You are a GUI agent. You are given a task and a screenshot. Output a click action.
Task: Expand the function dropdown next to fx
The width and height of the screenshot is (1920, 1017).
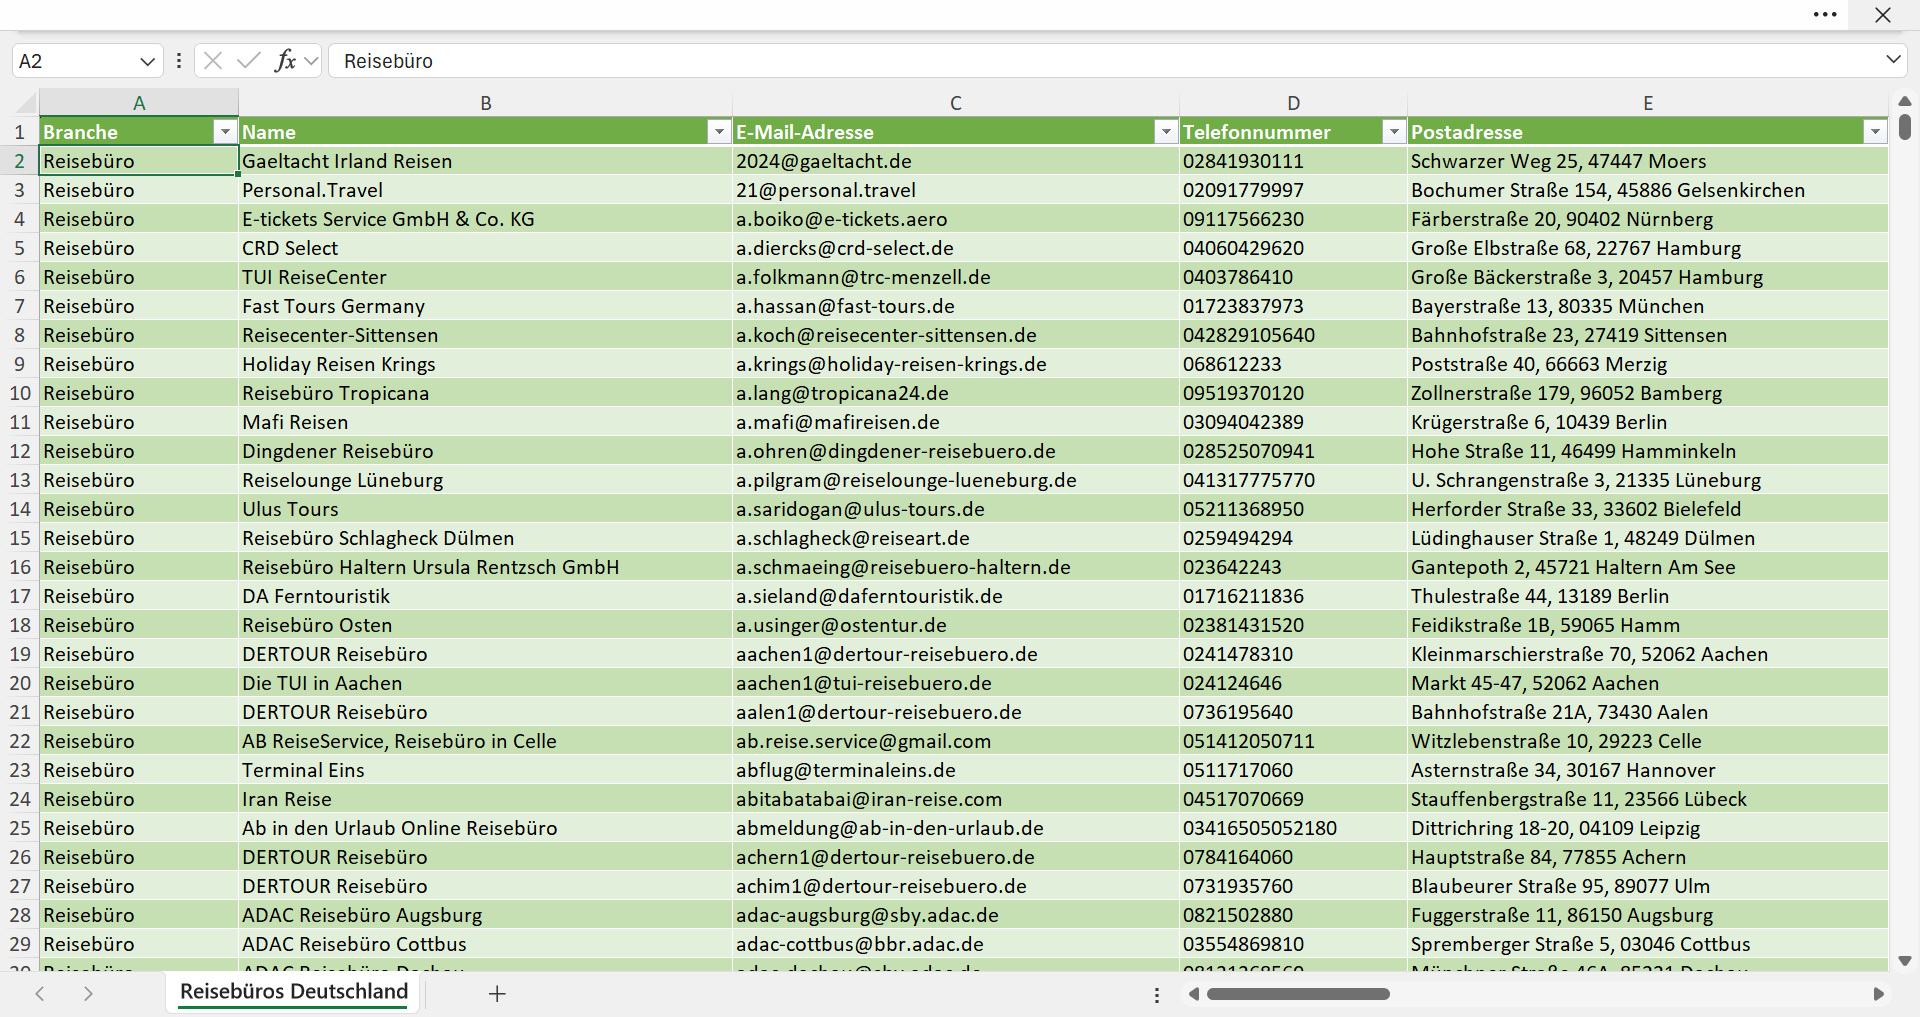point(311,61)
